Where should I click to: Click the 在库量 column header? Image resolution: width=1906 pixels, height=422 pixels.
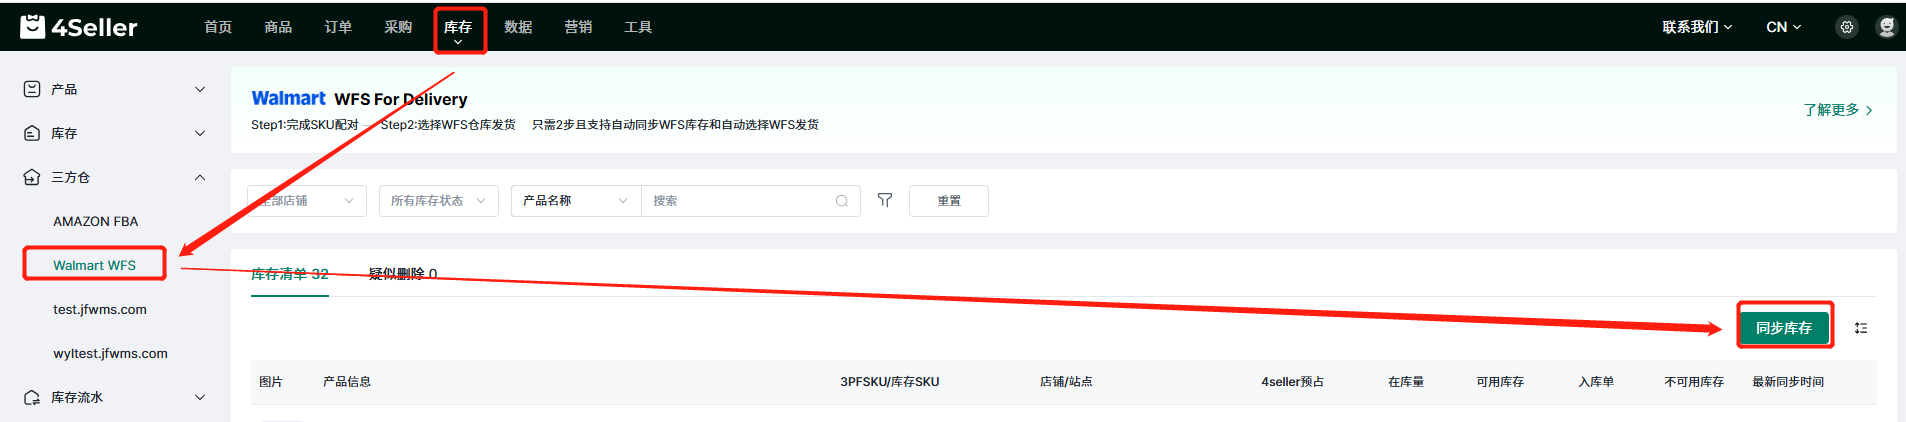tap(1406, 382)
